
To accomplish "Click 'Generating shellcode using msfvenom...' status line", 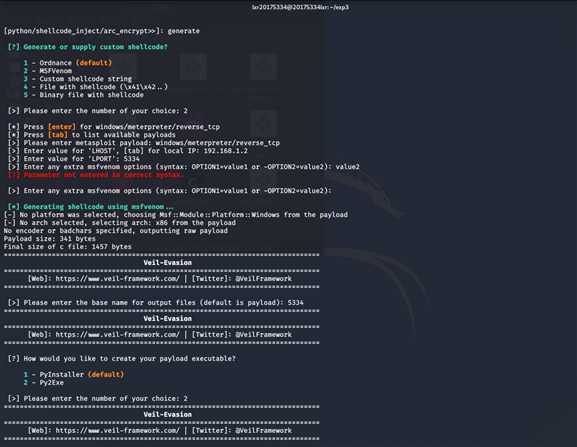I will coord(90,207).
